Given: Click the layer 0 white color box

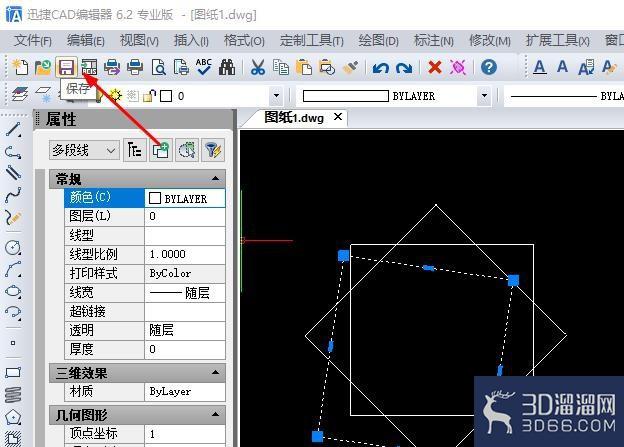Looking at the screenshot, I should (166, 96).
